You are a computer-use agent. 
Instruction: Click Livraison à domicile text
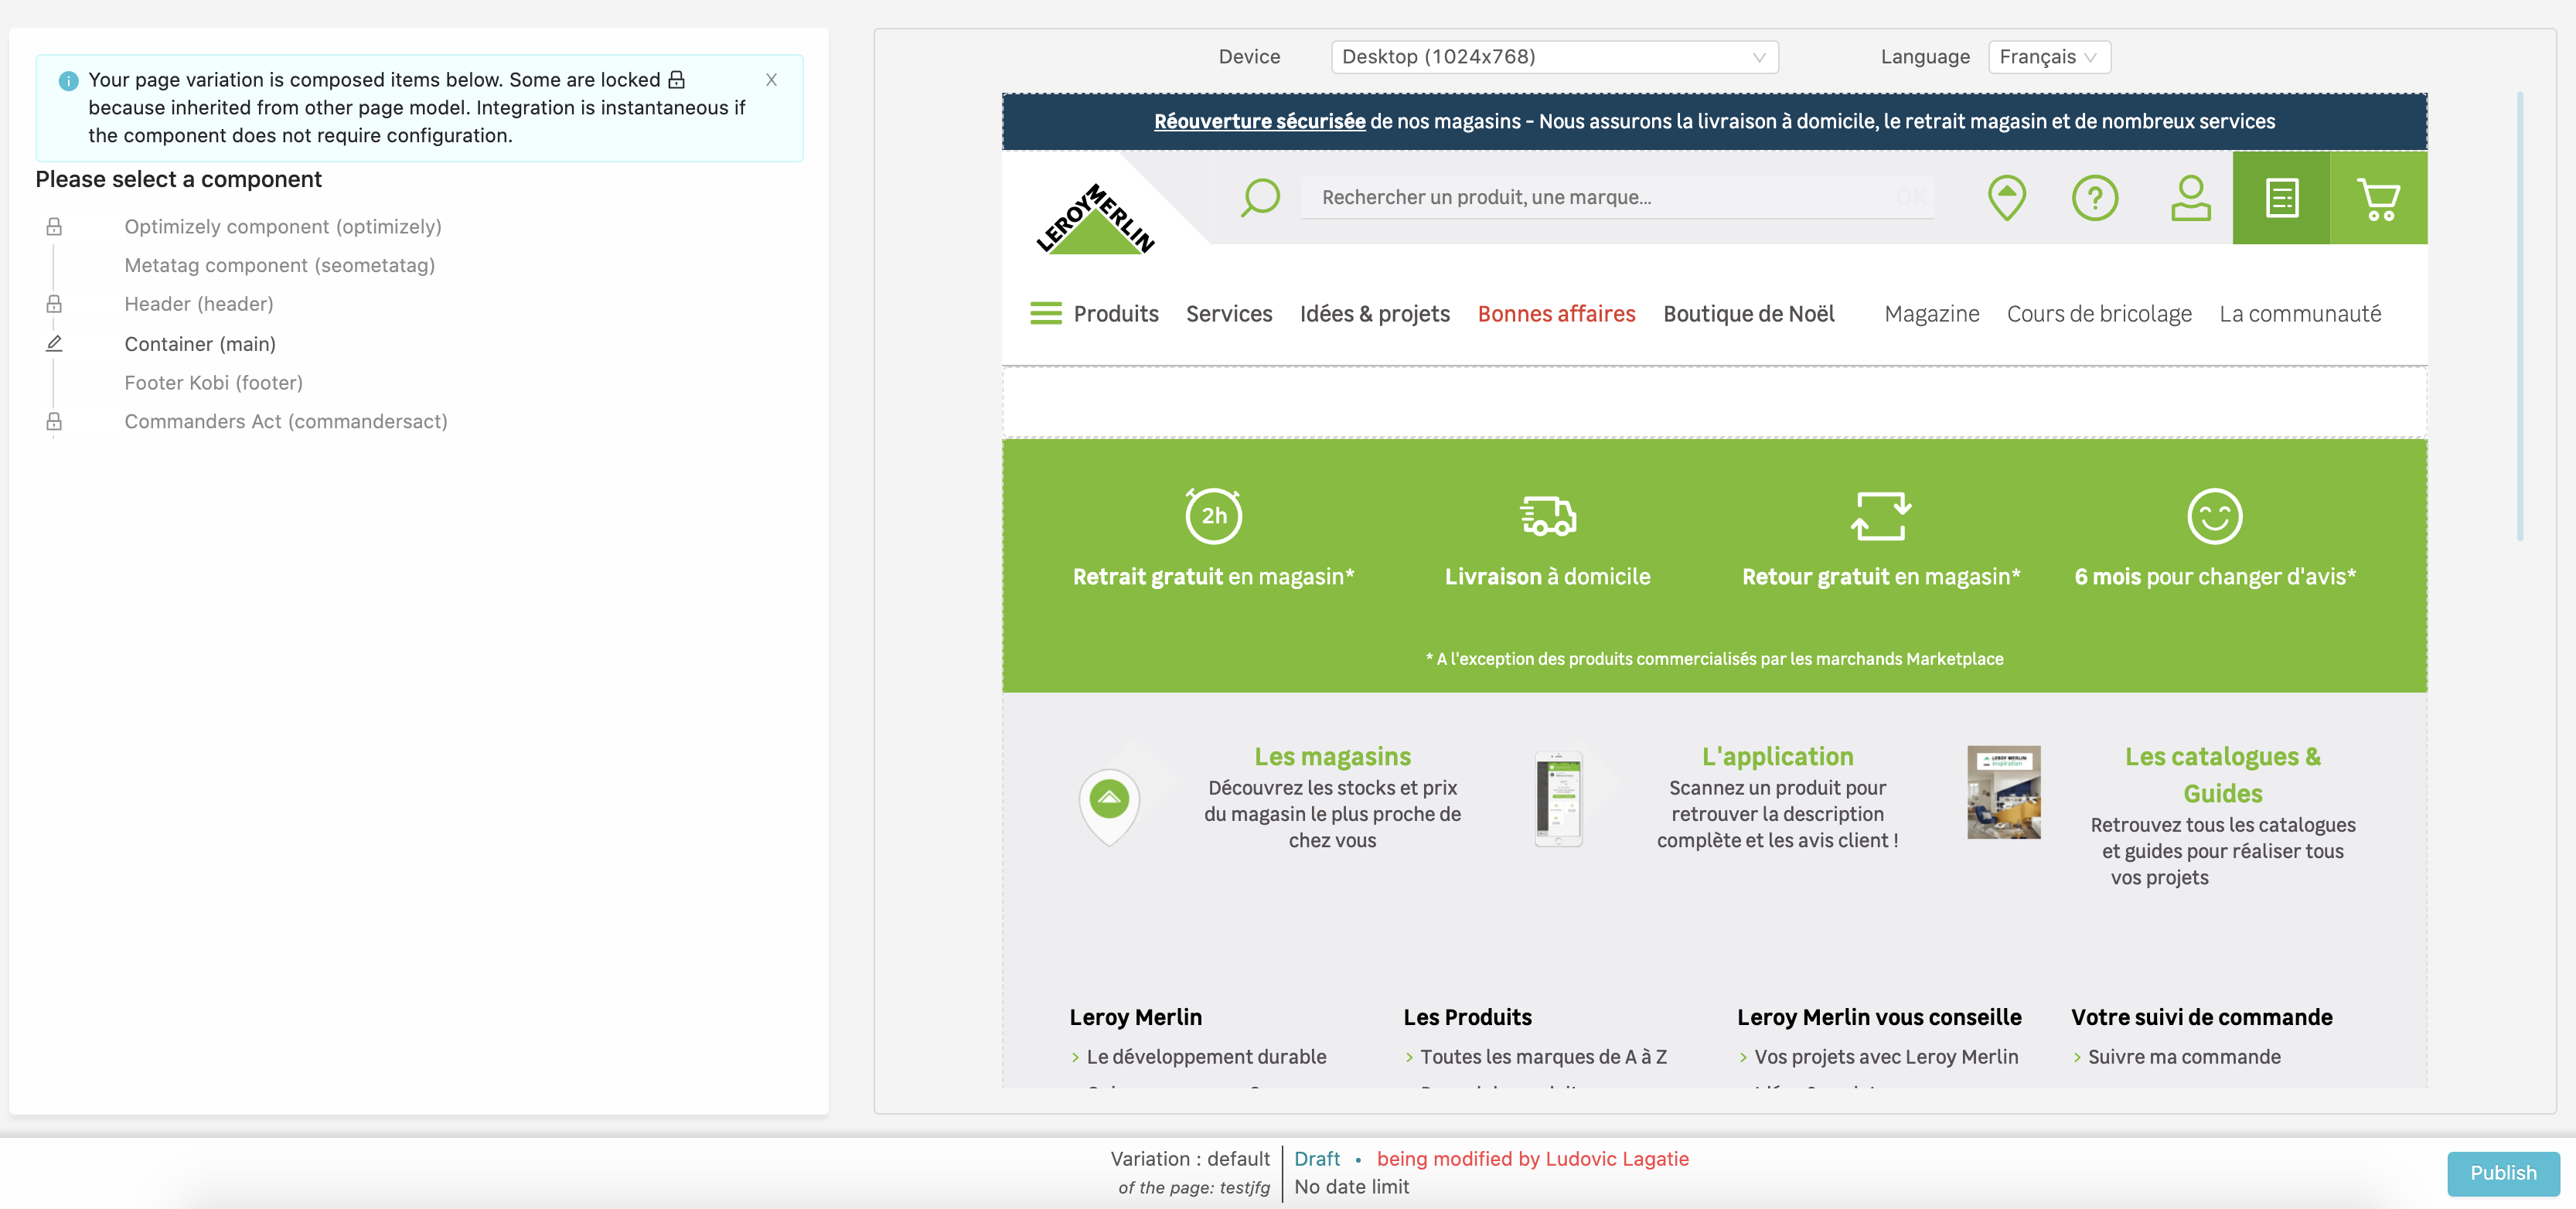1547,577
